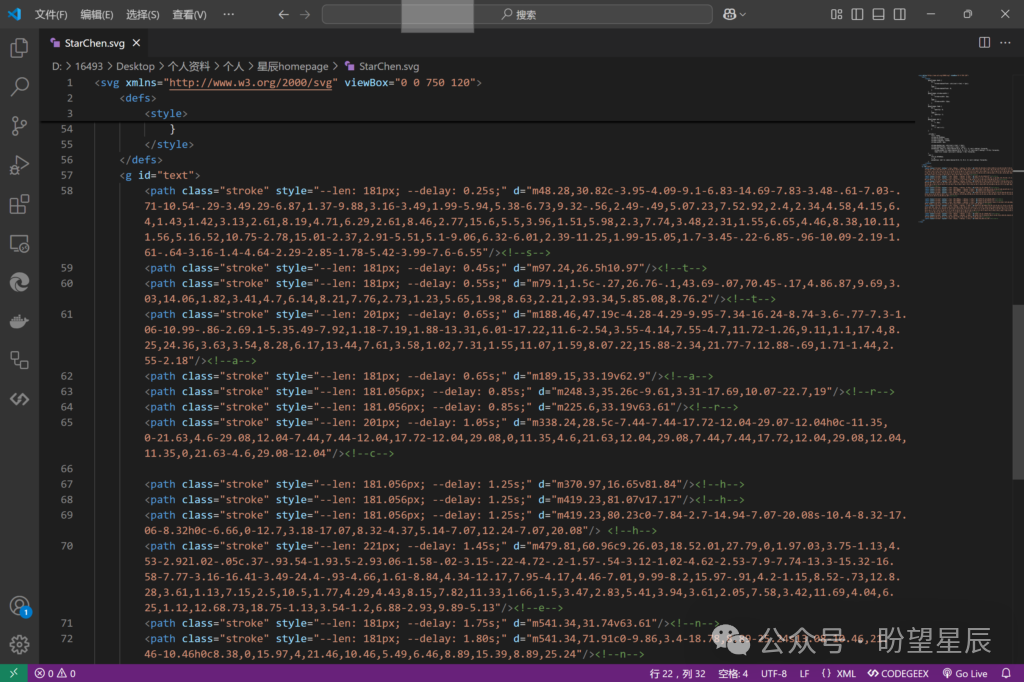Open the 选择(S) menu
This screenshot has width=1024, height=682.
click(x=142, y=14)
